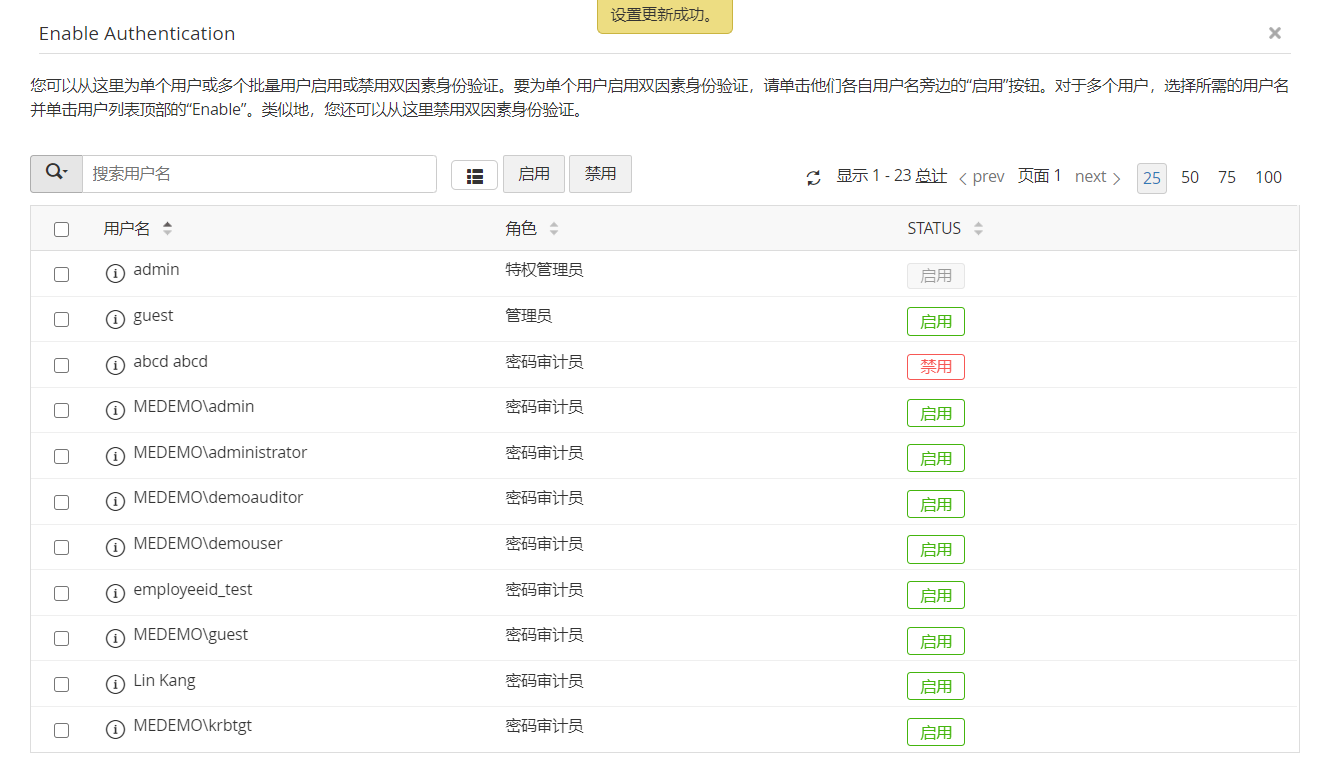Click the 启用 button above the user list
The width and height of the screenshot is (1331, 782).
(534, 174)
